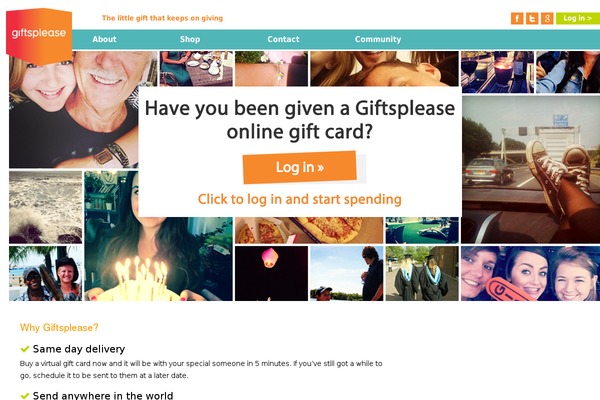The width and height of the screenshot is (600, 400).
Task: Click the Same day delivery checkmark icon
Action: pyautogui.click(x=25, y=349)
